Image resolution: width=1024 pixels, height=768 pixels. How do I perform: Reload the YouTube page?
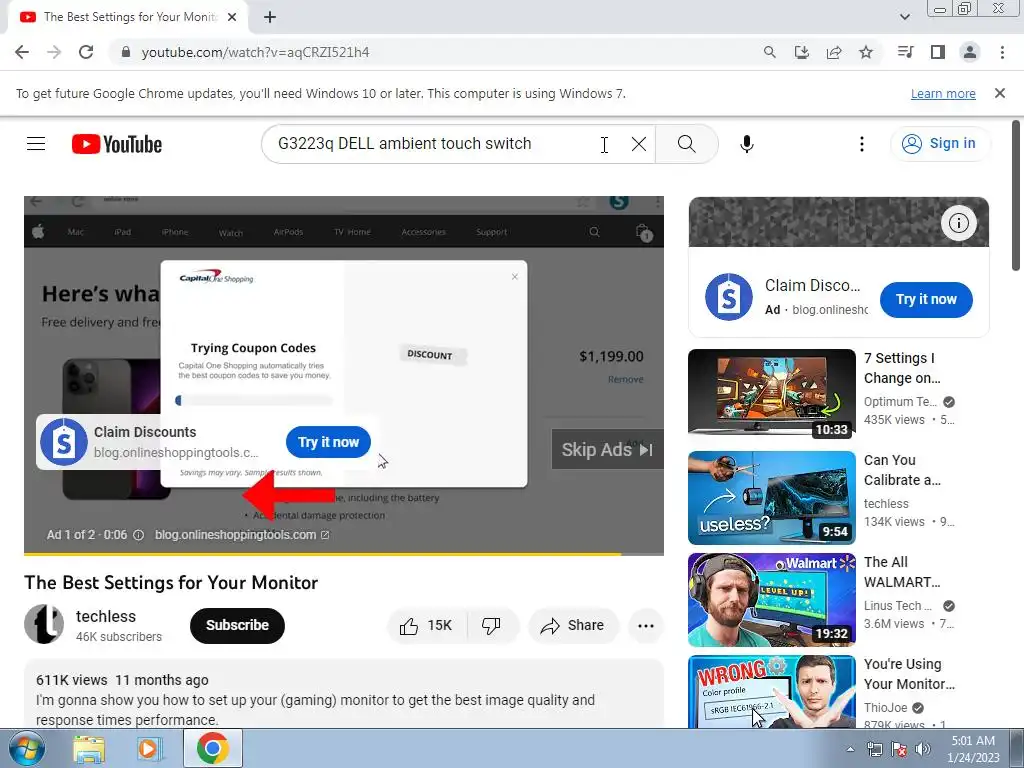point(86,52)
